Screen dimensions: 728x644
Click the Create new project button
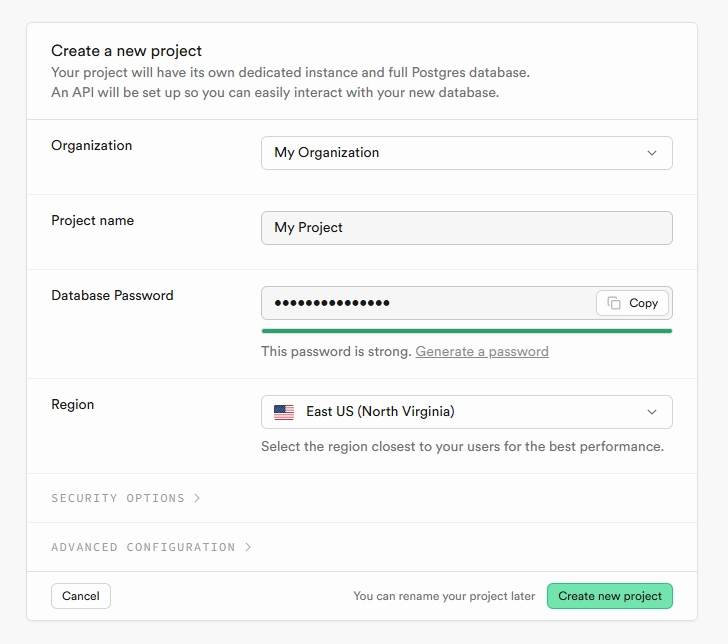coord(610,596)
